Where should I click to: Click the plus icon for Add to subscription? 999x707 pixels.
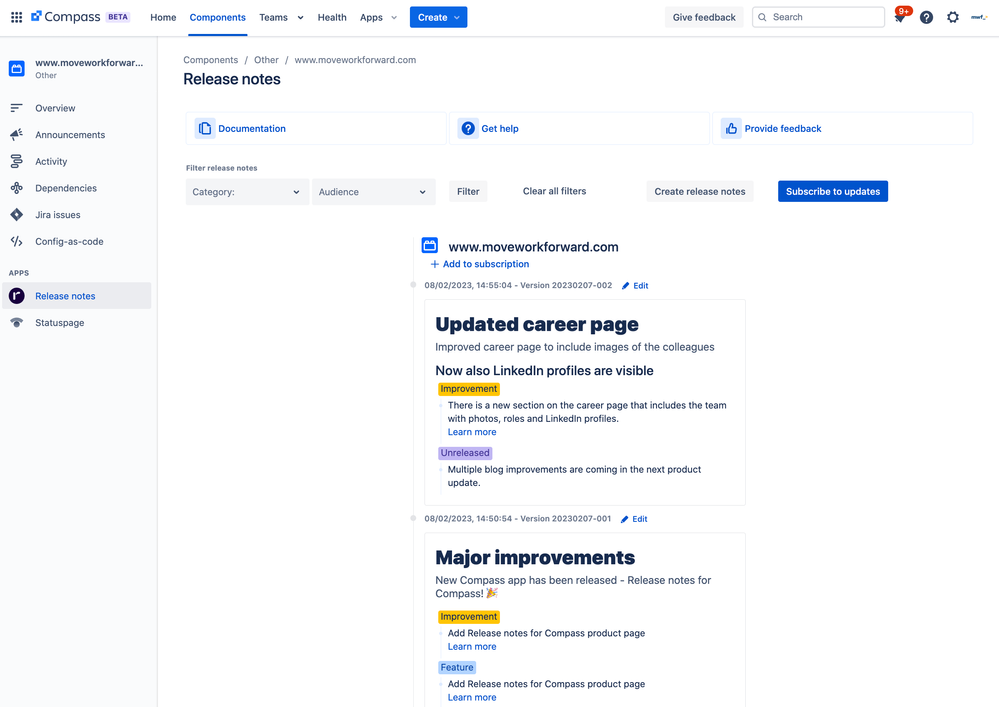pos(435,264)
